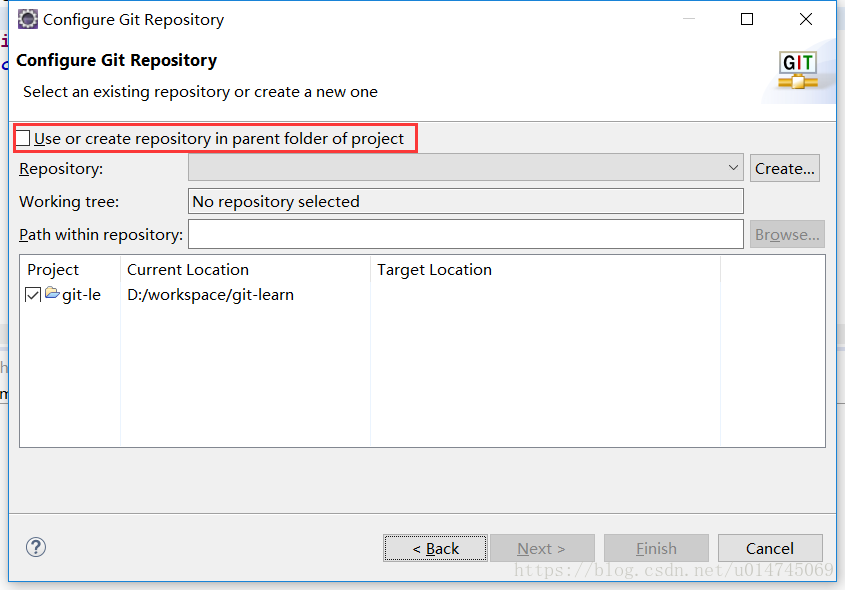Image resolution: width=845 pixels, height=590 pixels.
Task: Click the Eclipse icon in the title bar
Action: [27, 19]
